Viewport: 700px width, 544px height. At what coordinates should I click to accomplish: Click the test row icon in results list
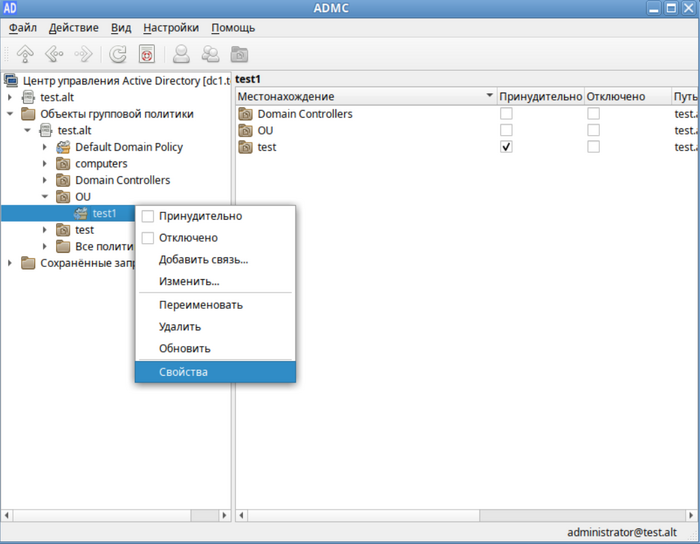pos(246,147)
